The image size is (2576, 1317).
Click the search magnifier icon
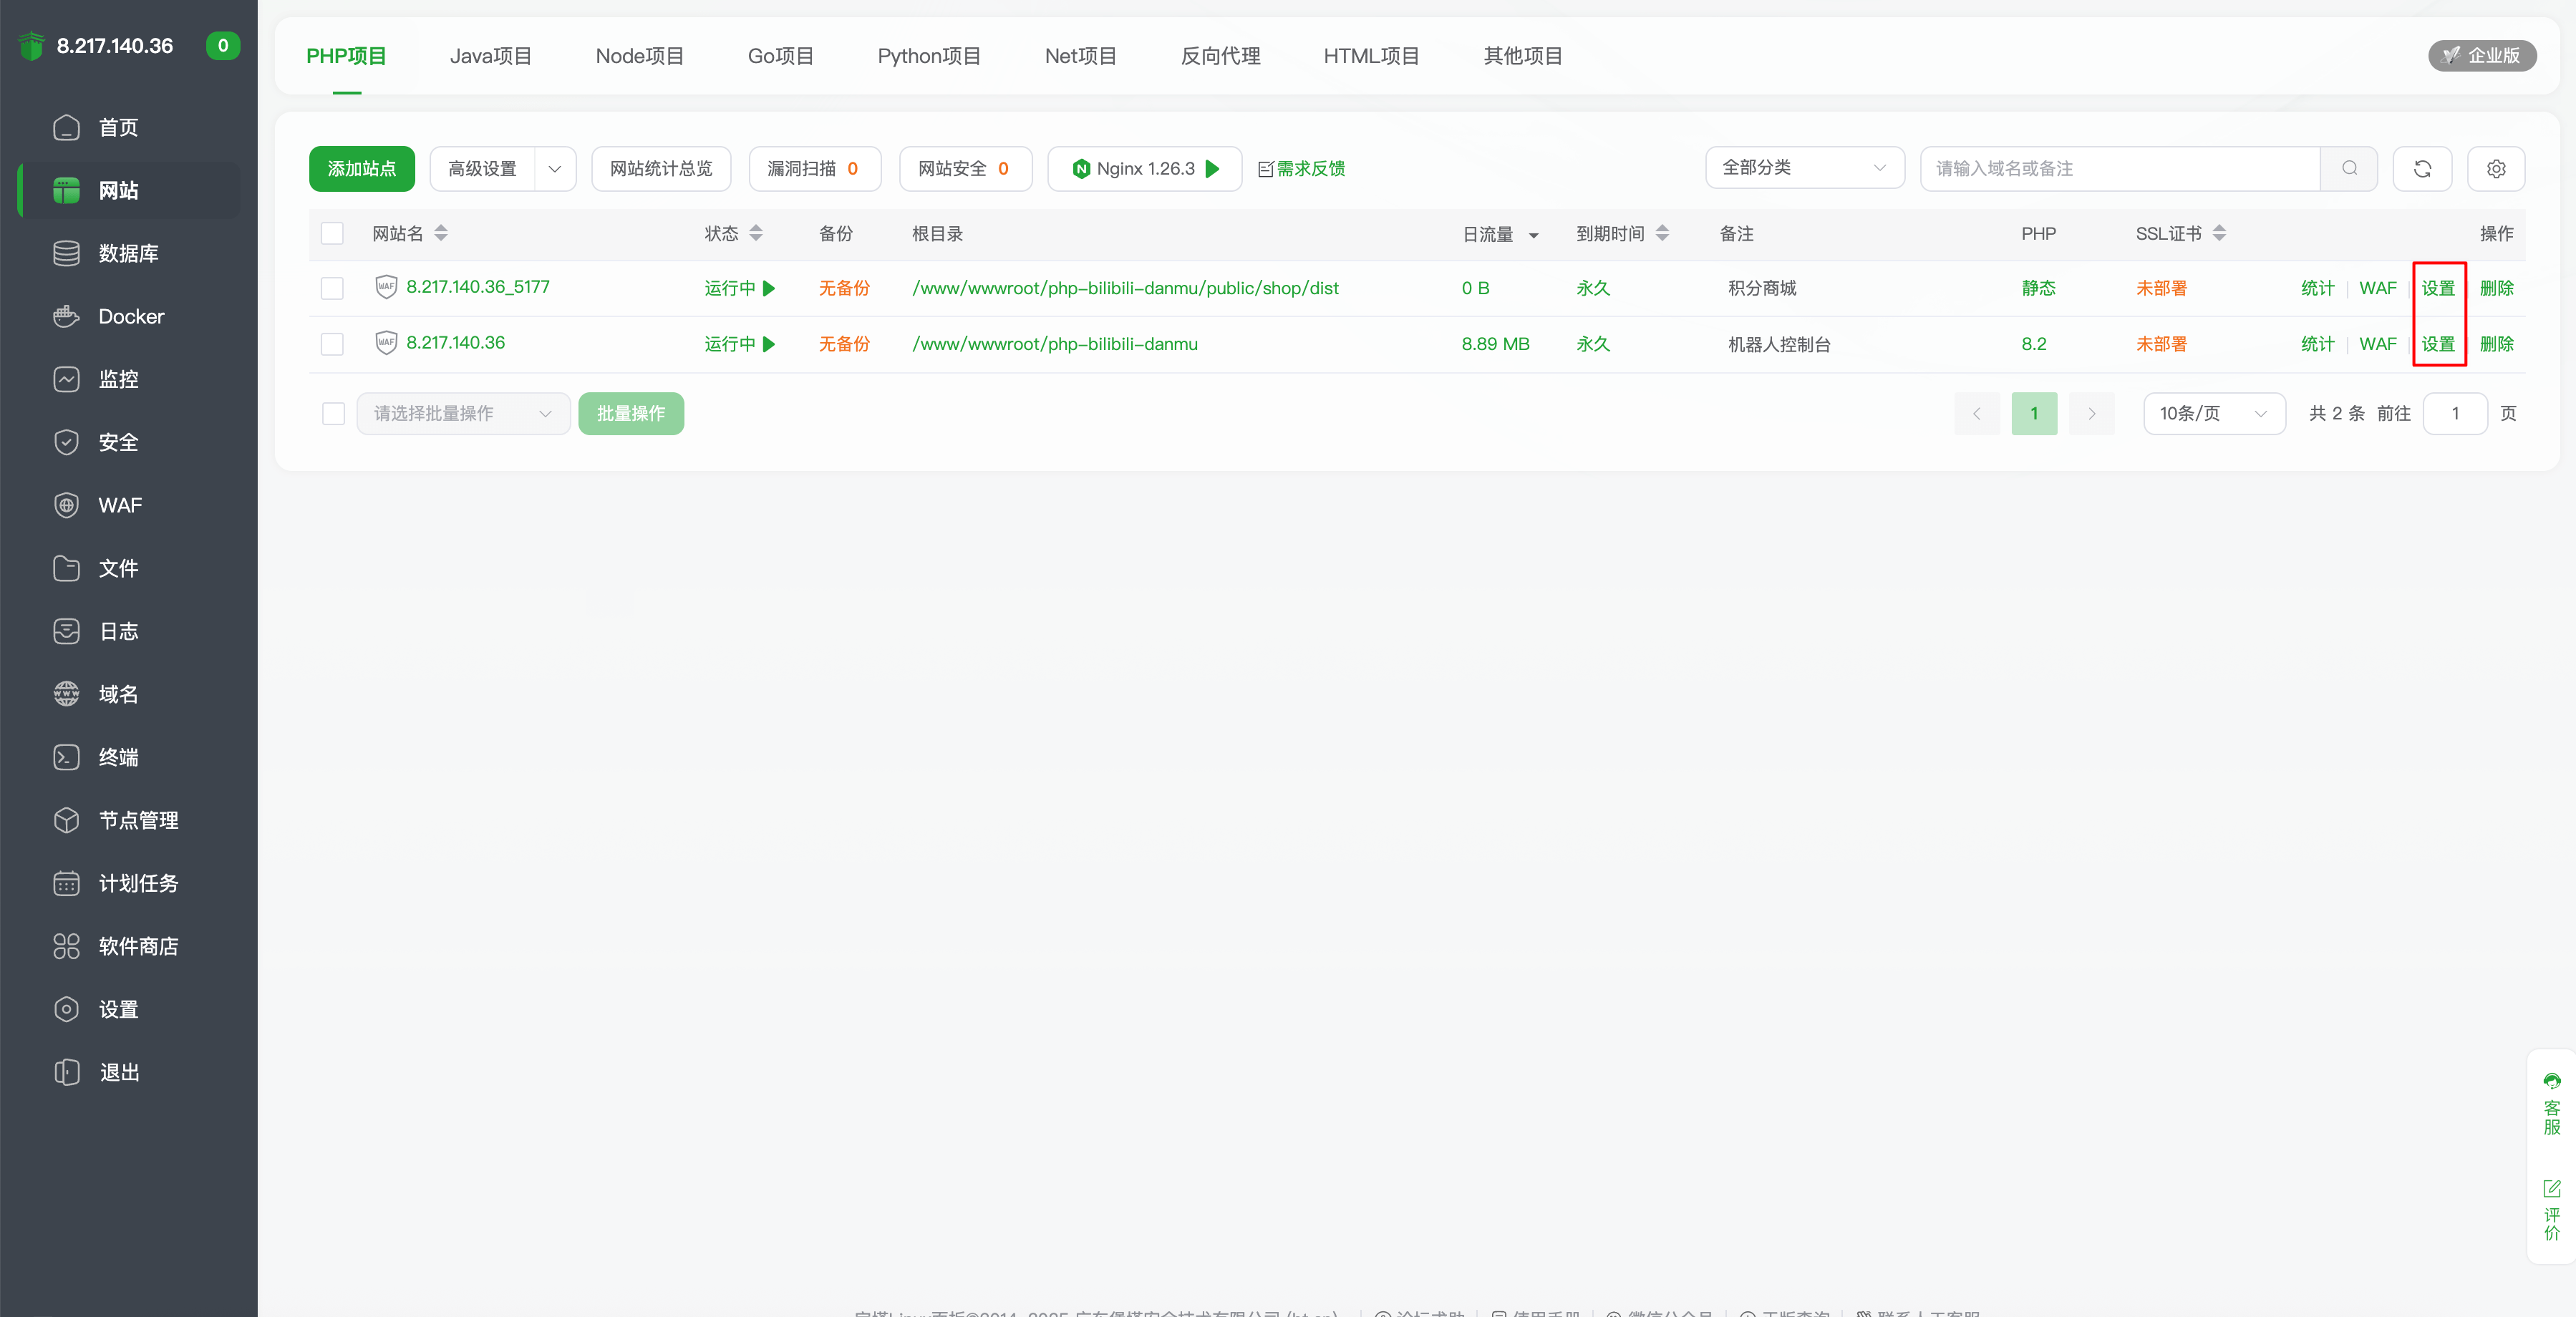coord(2349,168)
